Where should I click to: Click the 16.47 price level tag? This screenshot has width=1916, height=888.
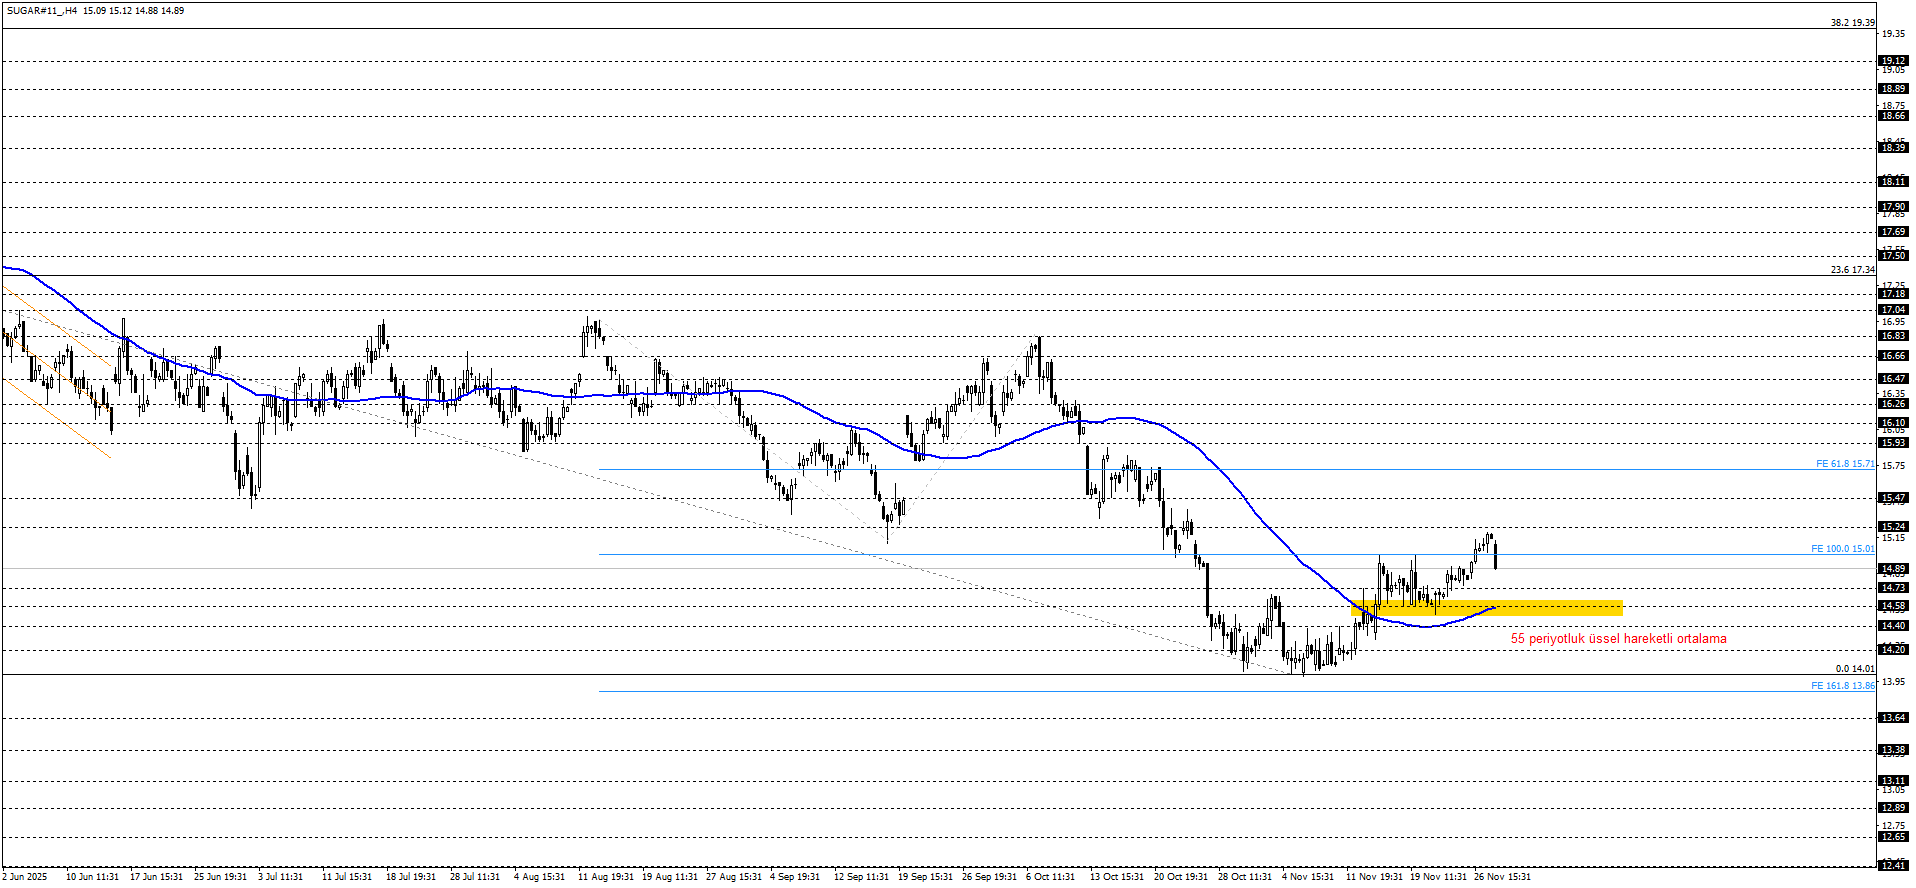[1893, 379]
